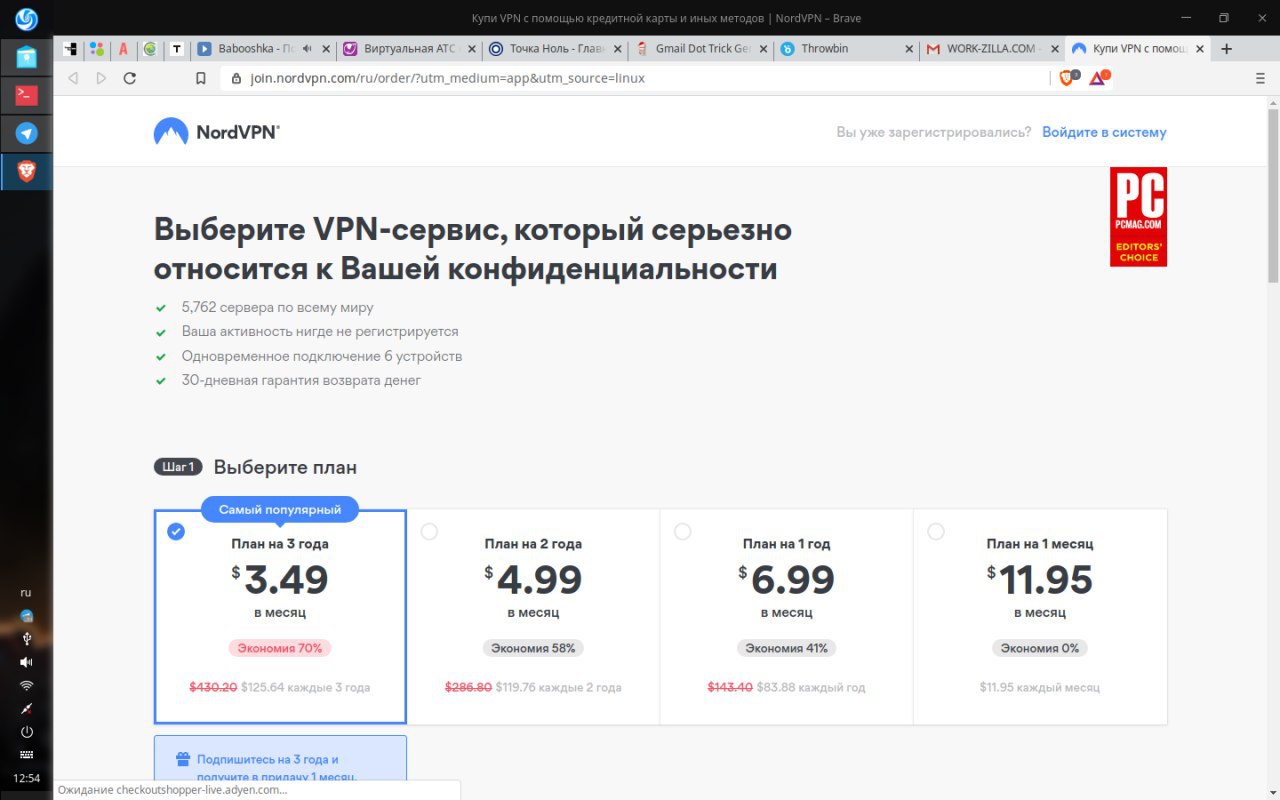Image resolution: width=1280 pixels, height=800 pixels.
Task: Switch to the Throwbin tab
Action: point(845,48)
